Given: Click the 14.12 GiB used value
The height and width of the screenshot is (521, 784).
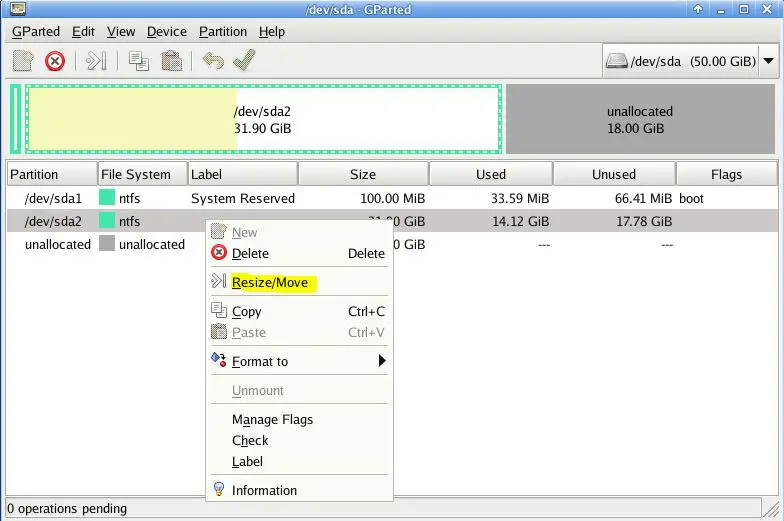Looking at the screenshot, I should tap(520, 222).
